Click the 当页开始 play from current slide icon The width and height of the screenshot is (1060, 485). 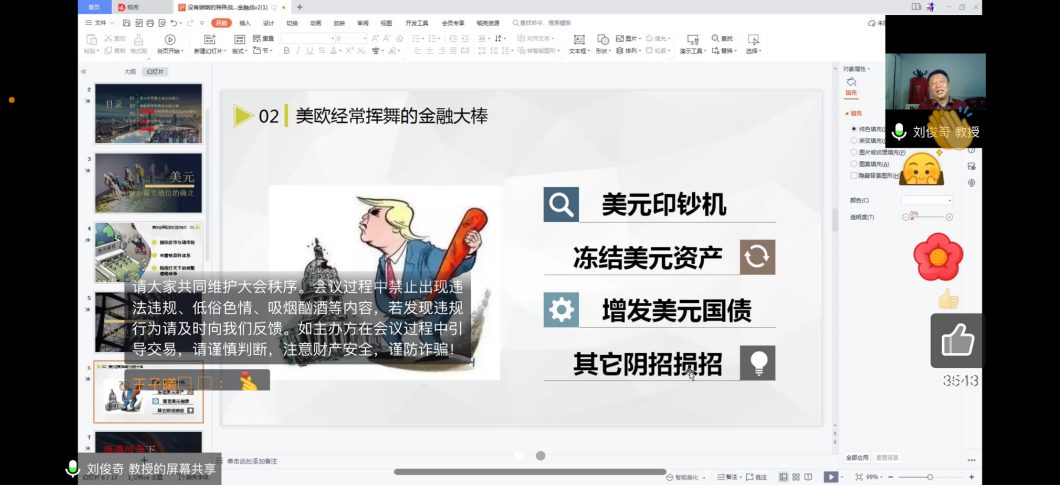(x=170, y=40)
